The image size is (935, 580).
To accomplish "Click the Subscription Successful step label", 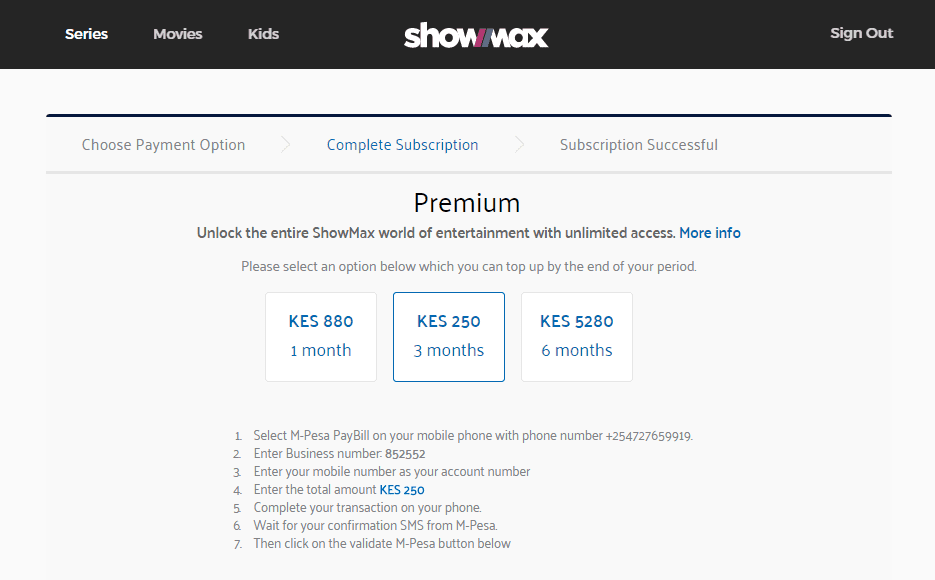I will point(639,145).
